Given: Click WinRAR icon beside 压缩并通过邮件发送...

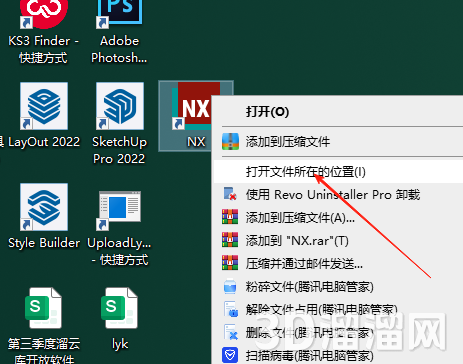Looking at the screenshot, I should 230,263.
